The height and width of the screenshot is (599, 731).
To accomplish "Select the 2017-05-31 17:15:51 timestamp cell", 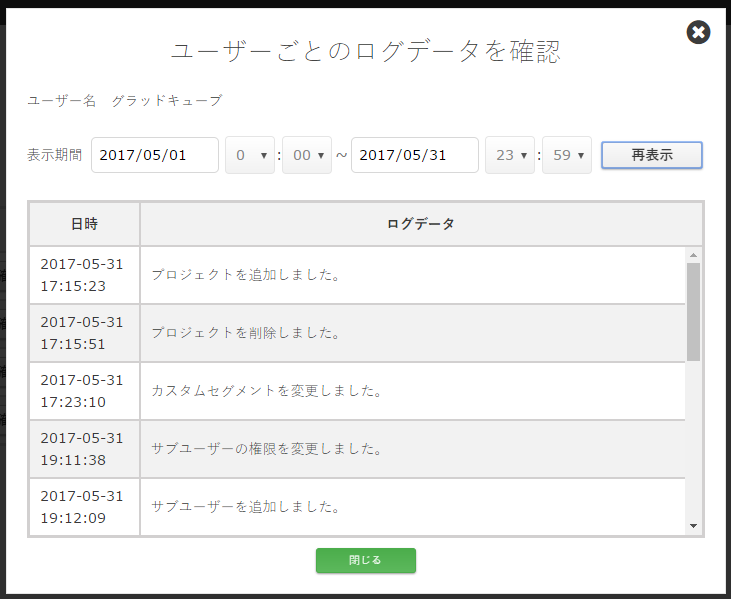I will click(x=84, y=333).
